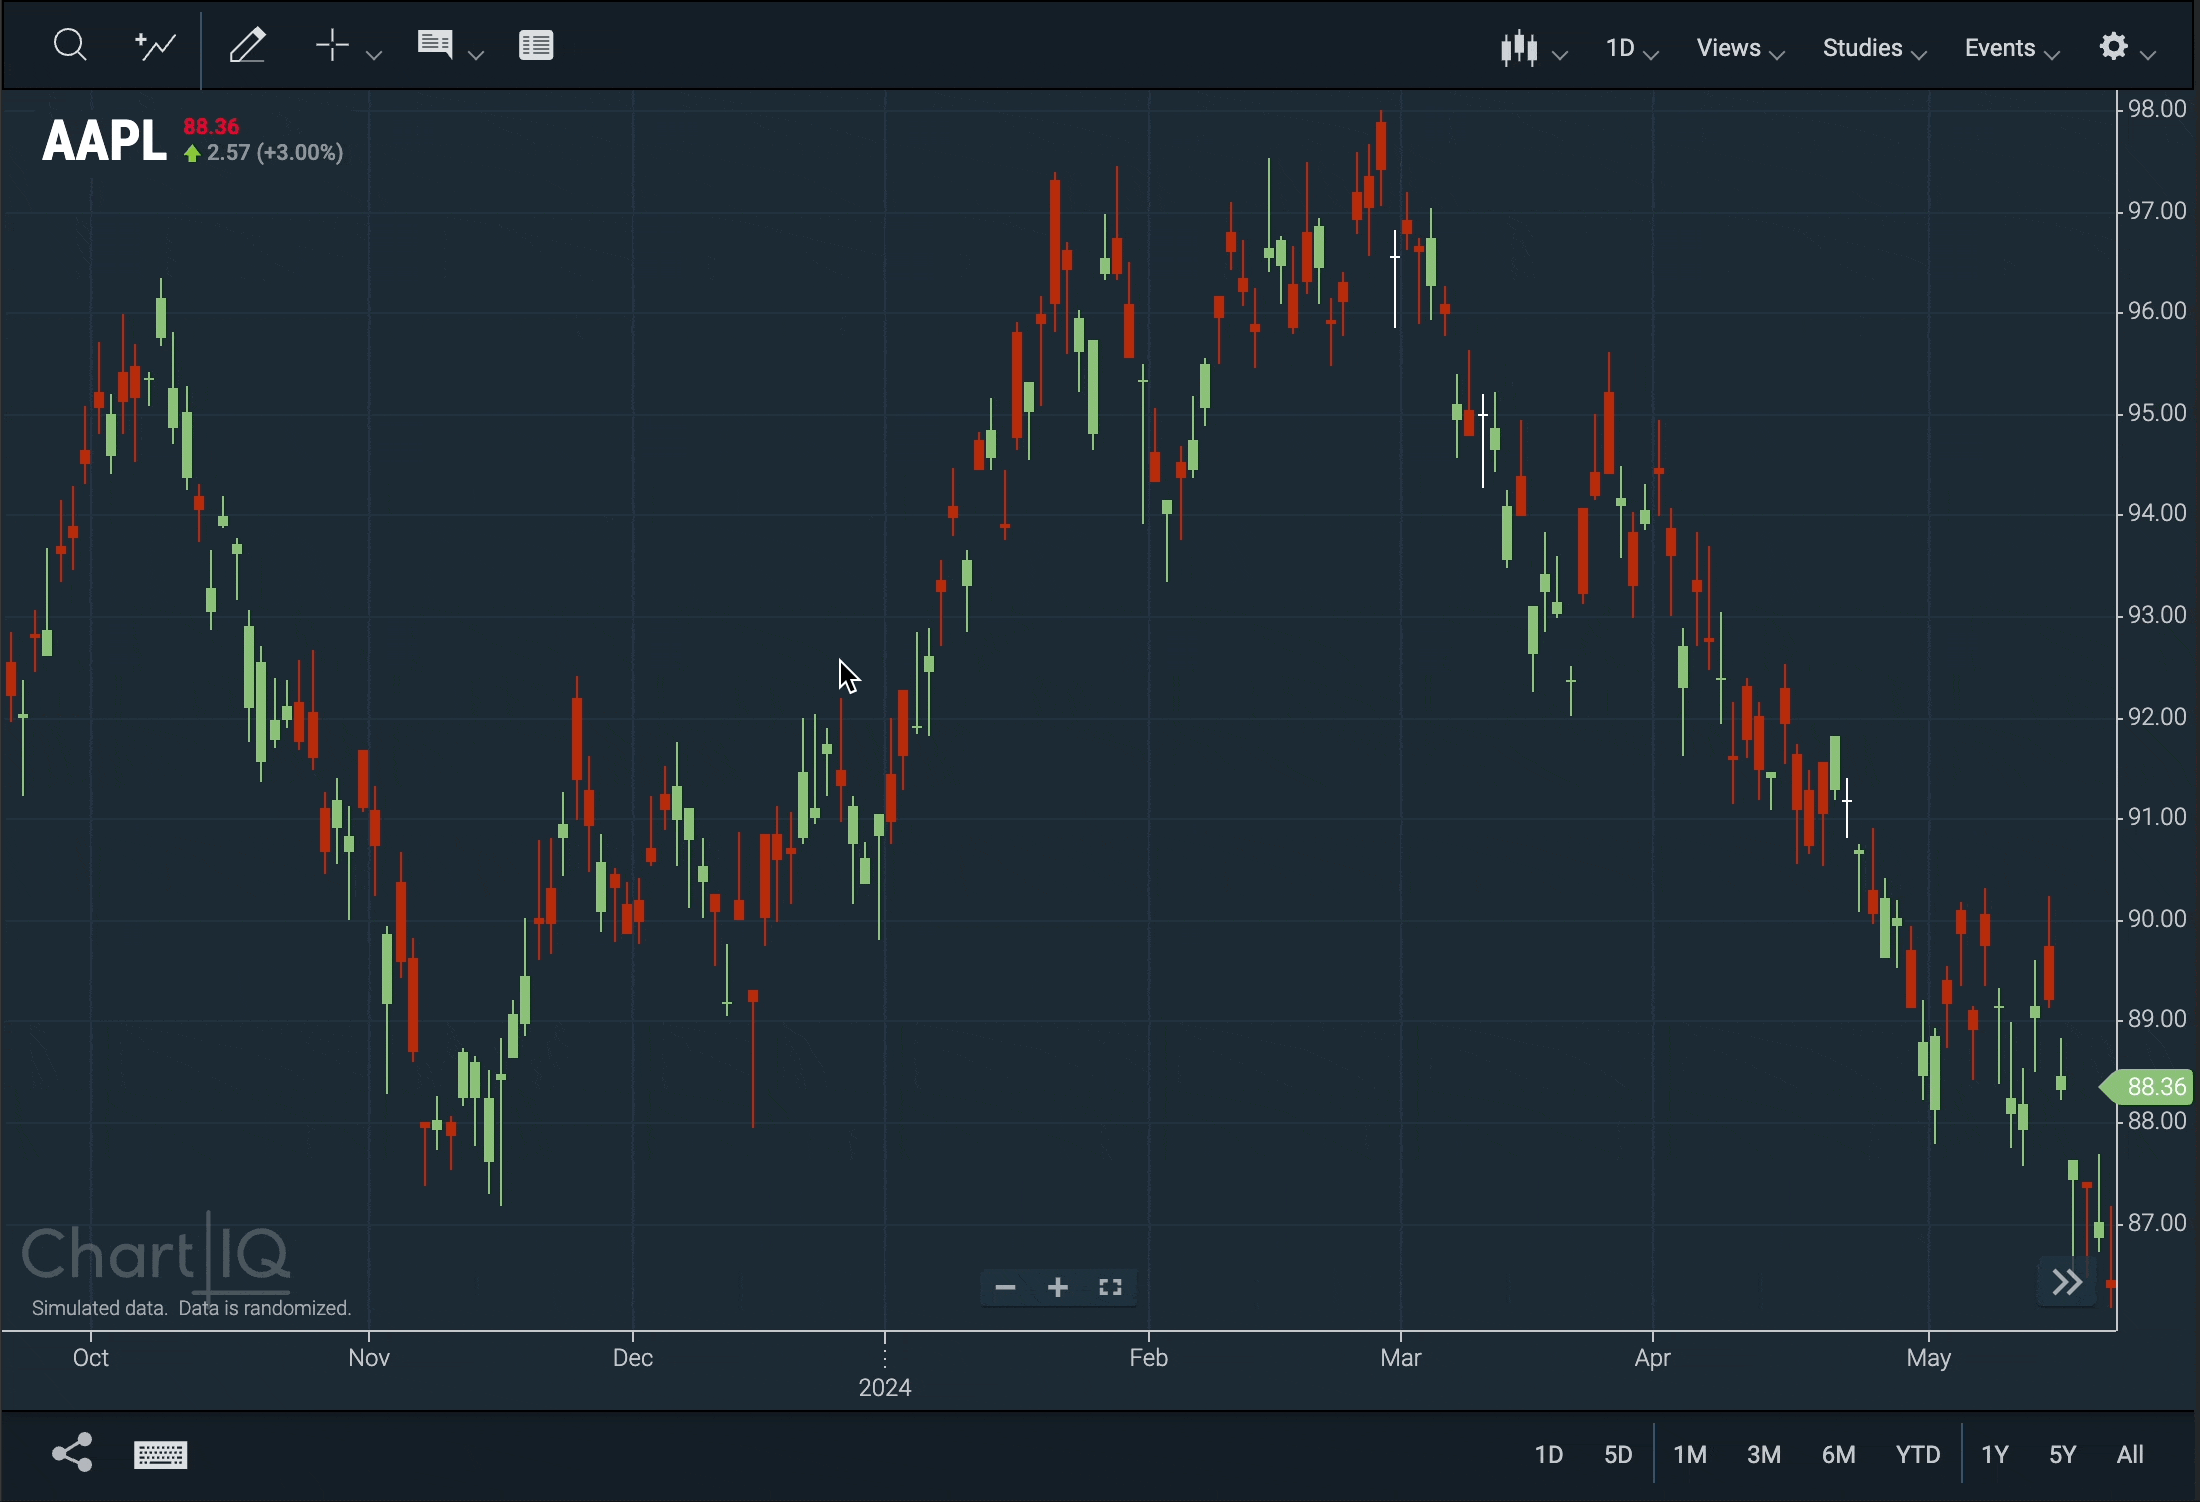Click the Simulated data notice text

pyautogui.click(x=192, y=1309)
